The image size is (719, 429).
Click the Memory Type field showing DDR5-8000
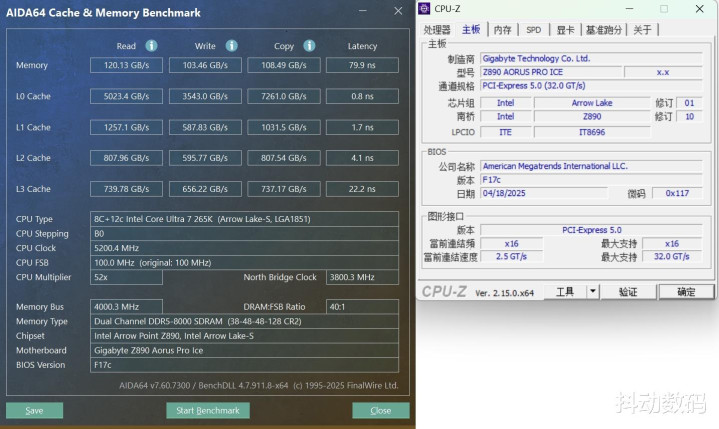(x=244, y=321)
